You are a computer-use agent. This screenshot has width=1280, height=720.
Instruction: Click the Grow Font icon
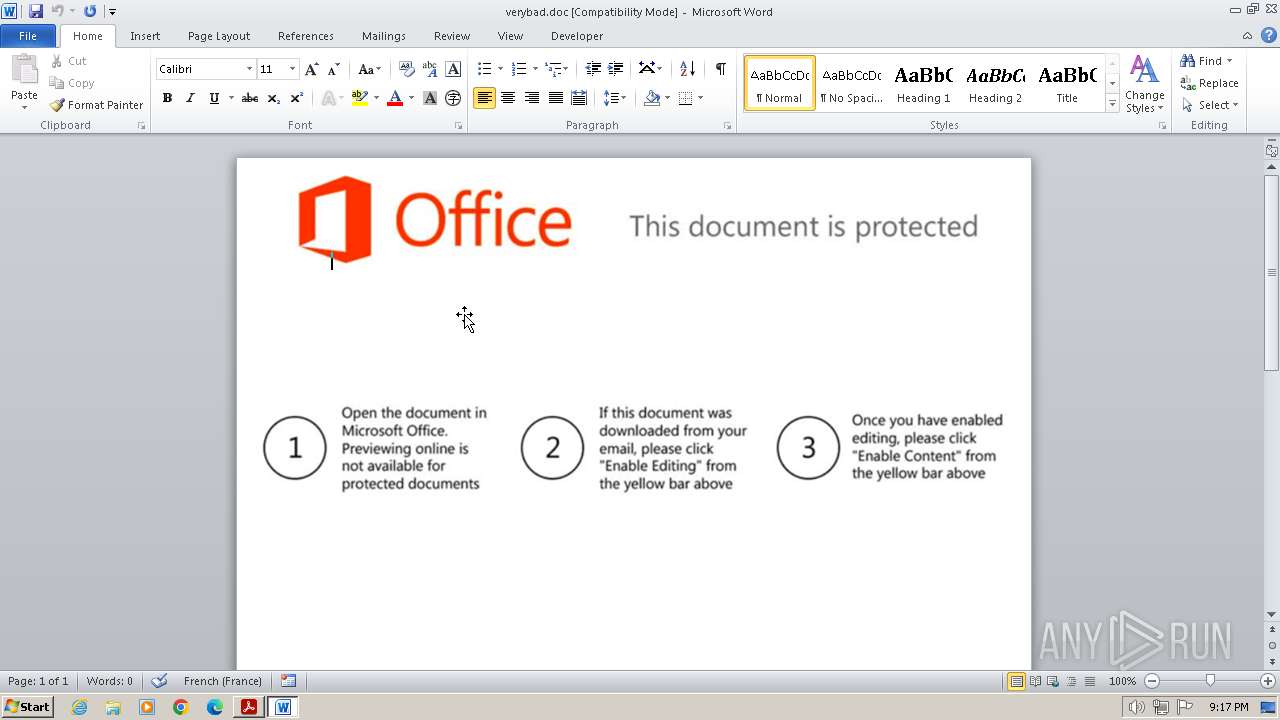tap(312, 69)
